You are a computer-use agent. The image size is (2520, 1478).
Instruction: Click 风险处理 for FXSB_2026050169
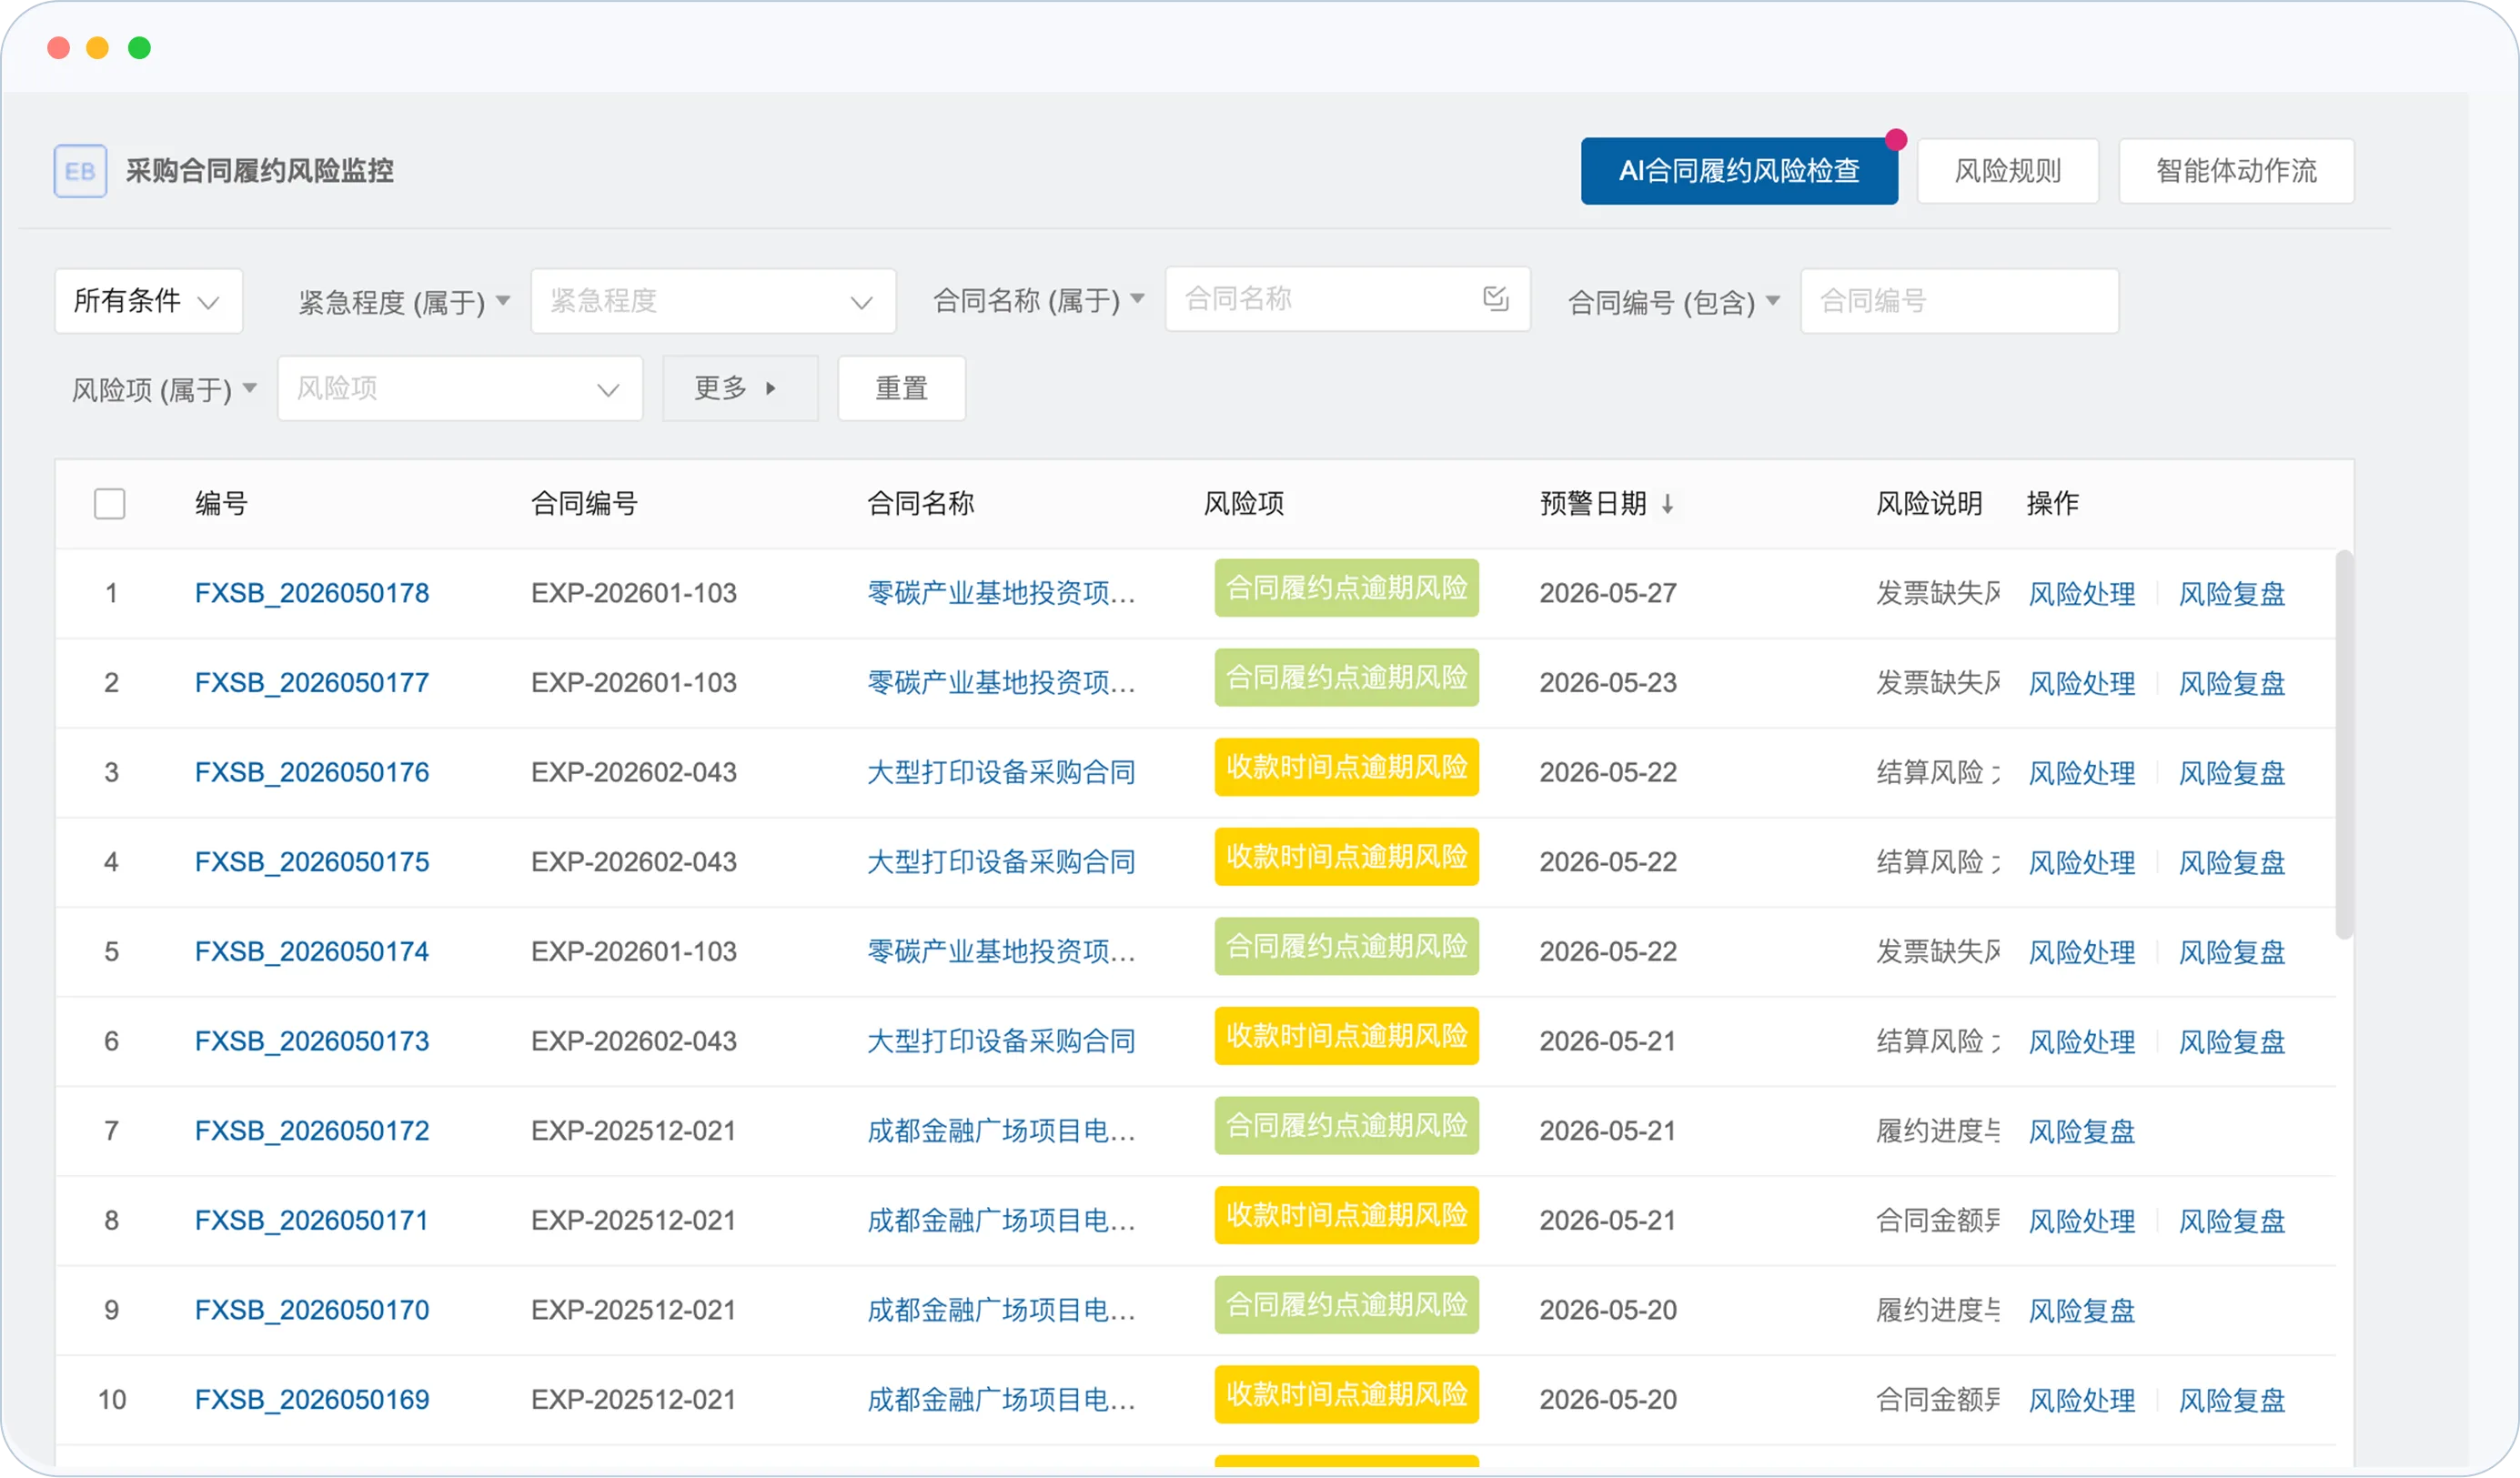2082,1401
